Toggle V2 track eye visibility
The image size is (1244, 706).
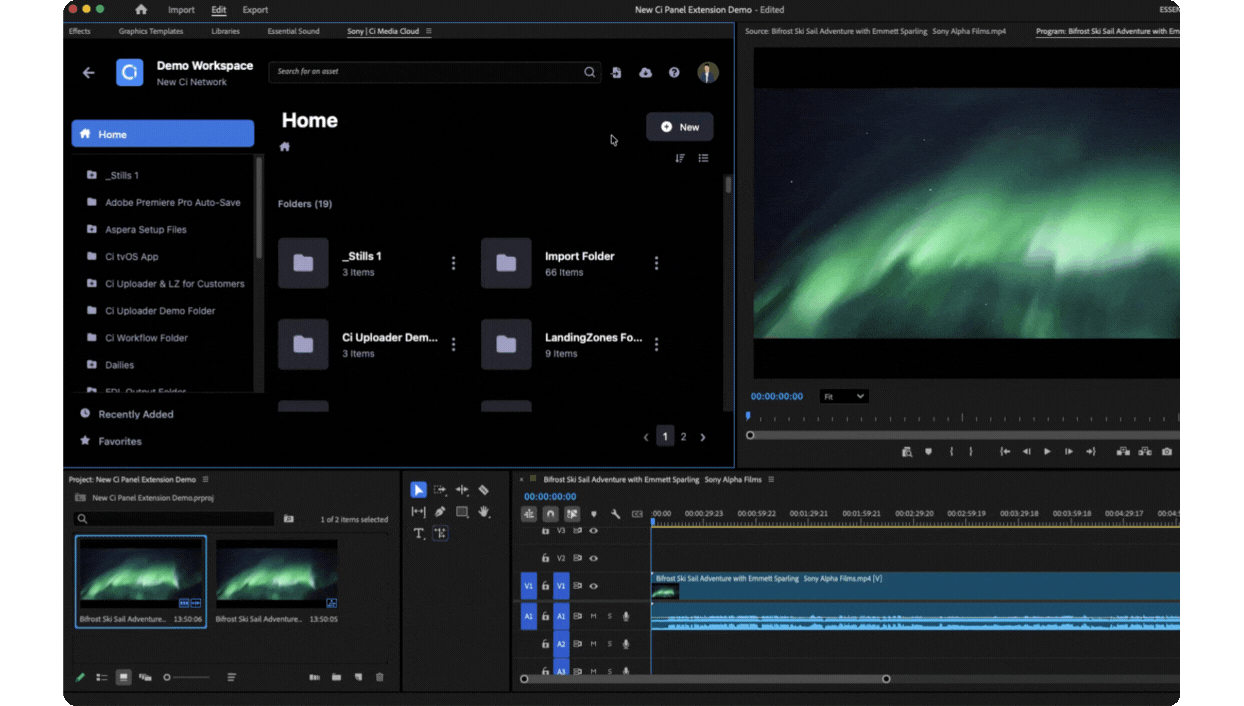(593, 558)
